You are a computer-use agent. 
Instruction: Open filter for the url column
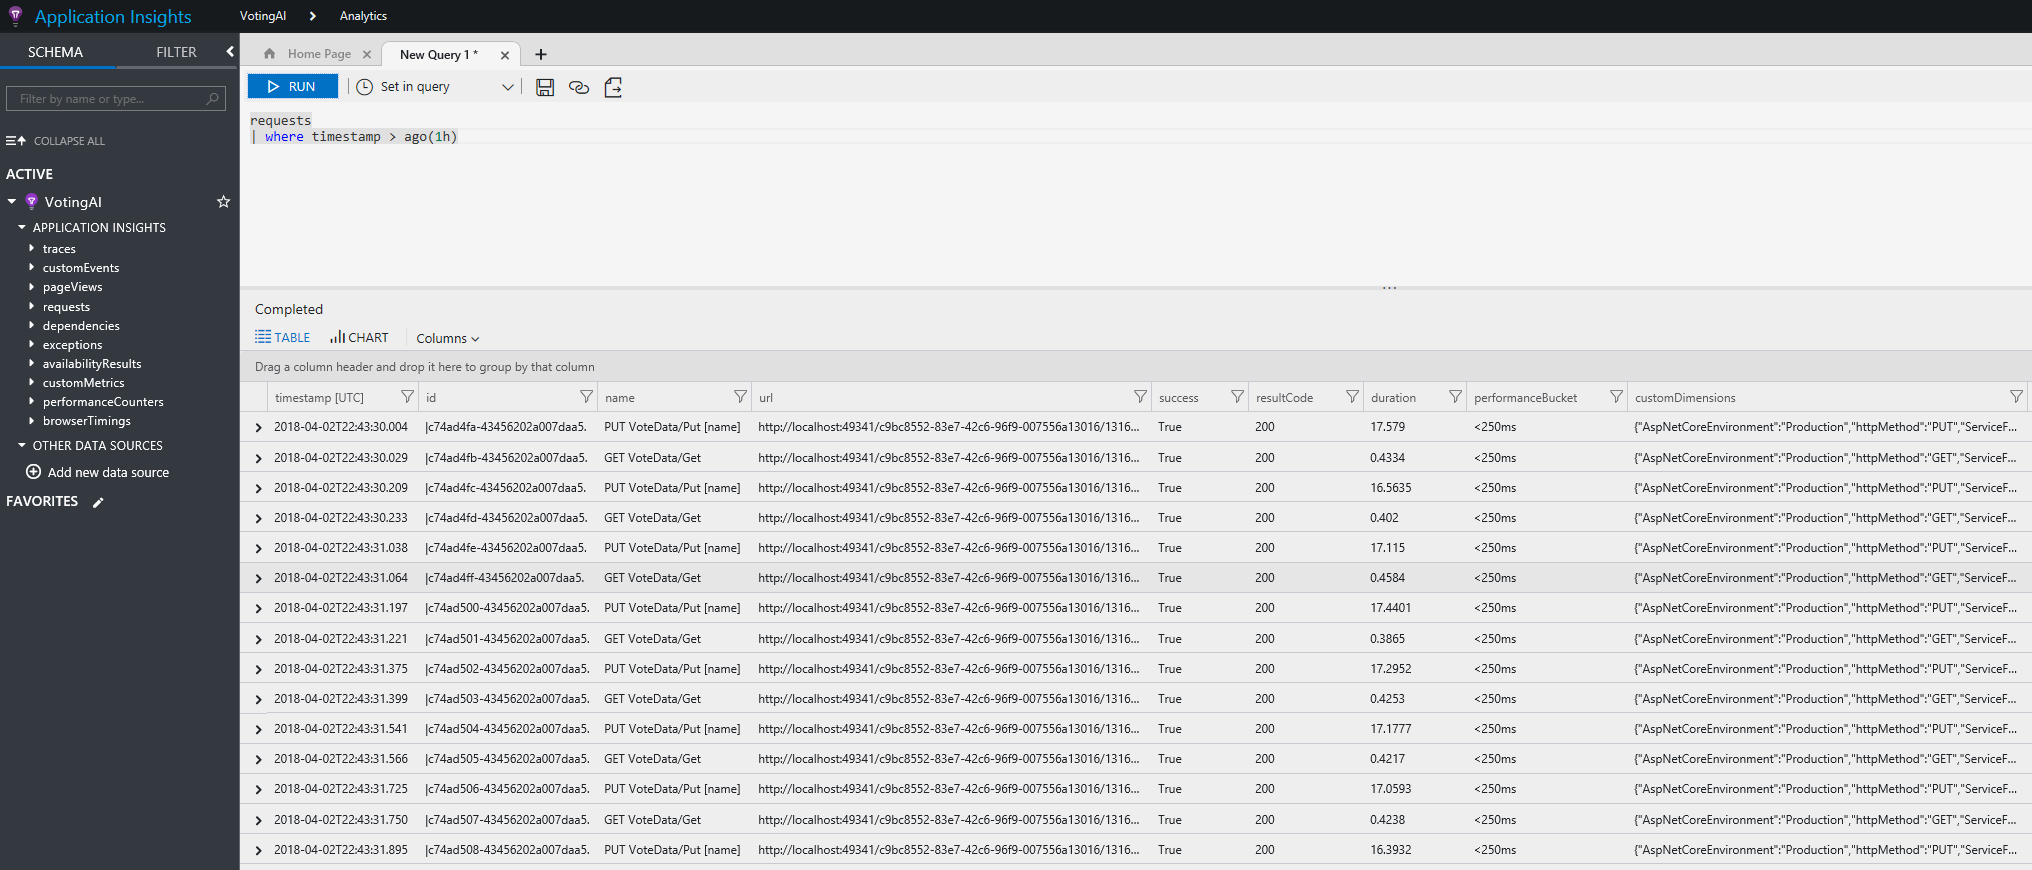pos(1140,397)
